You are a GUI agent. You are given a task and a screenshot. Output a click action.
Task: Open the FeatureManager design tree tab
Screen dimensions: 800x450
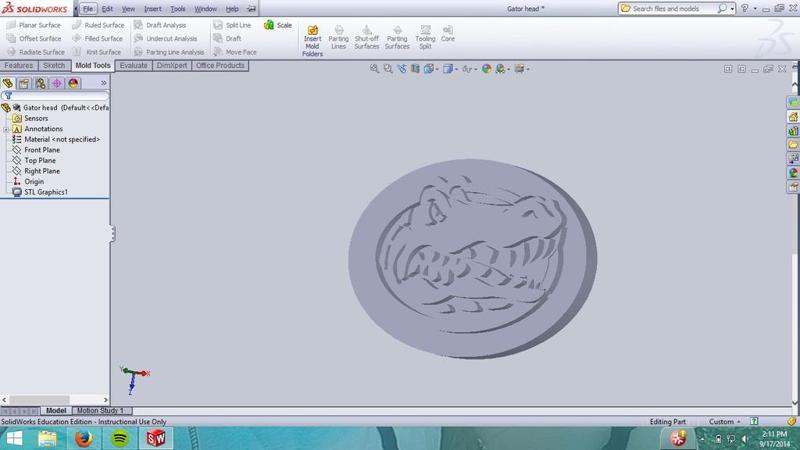pyautogui.click(x=8, y=83)
